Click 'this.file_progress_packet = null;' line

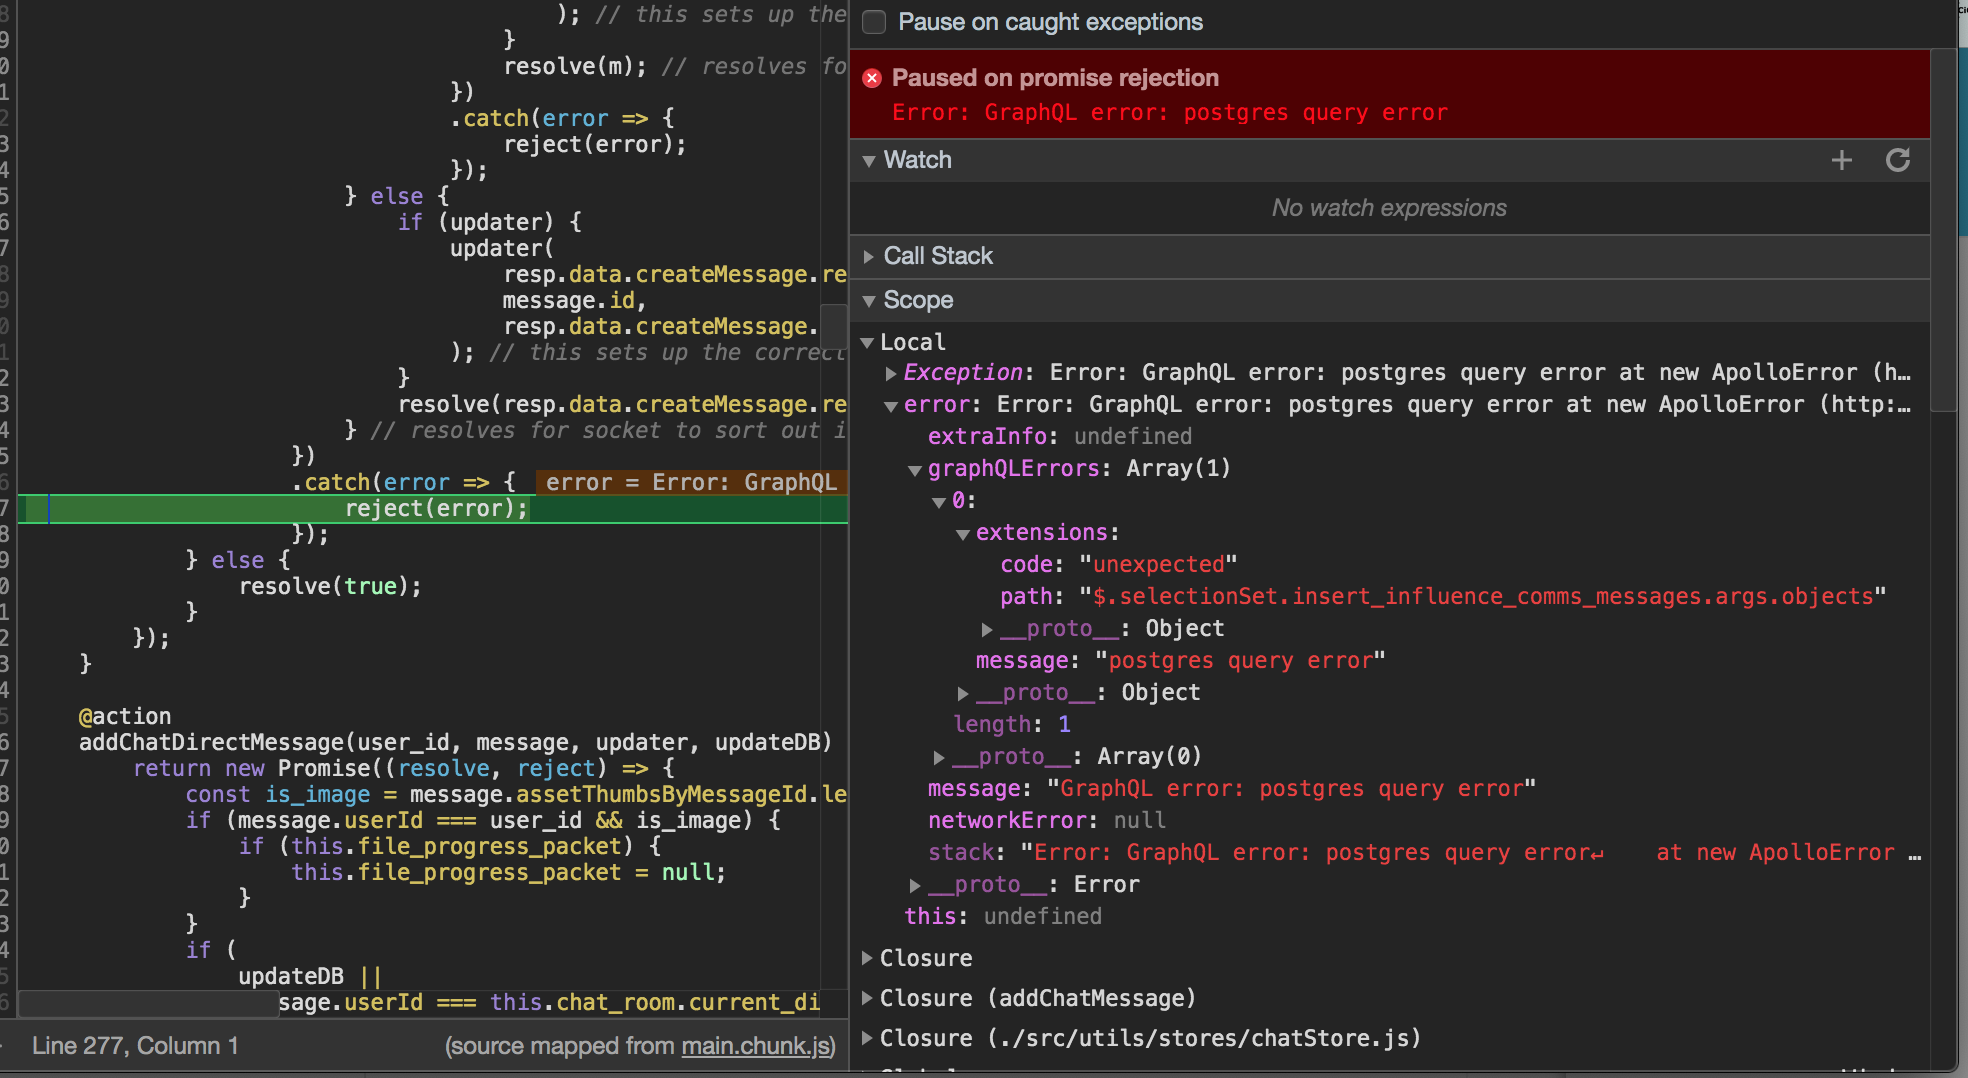click(x=508, y=872)
